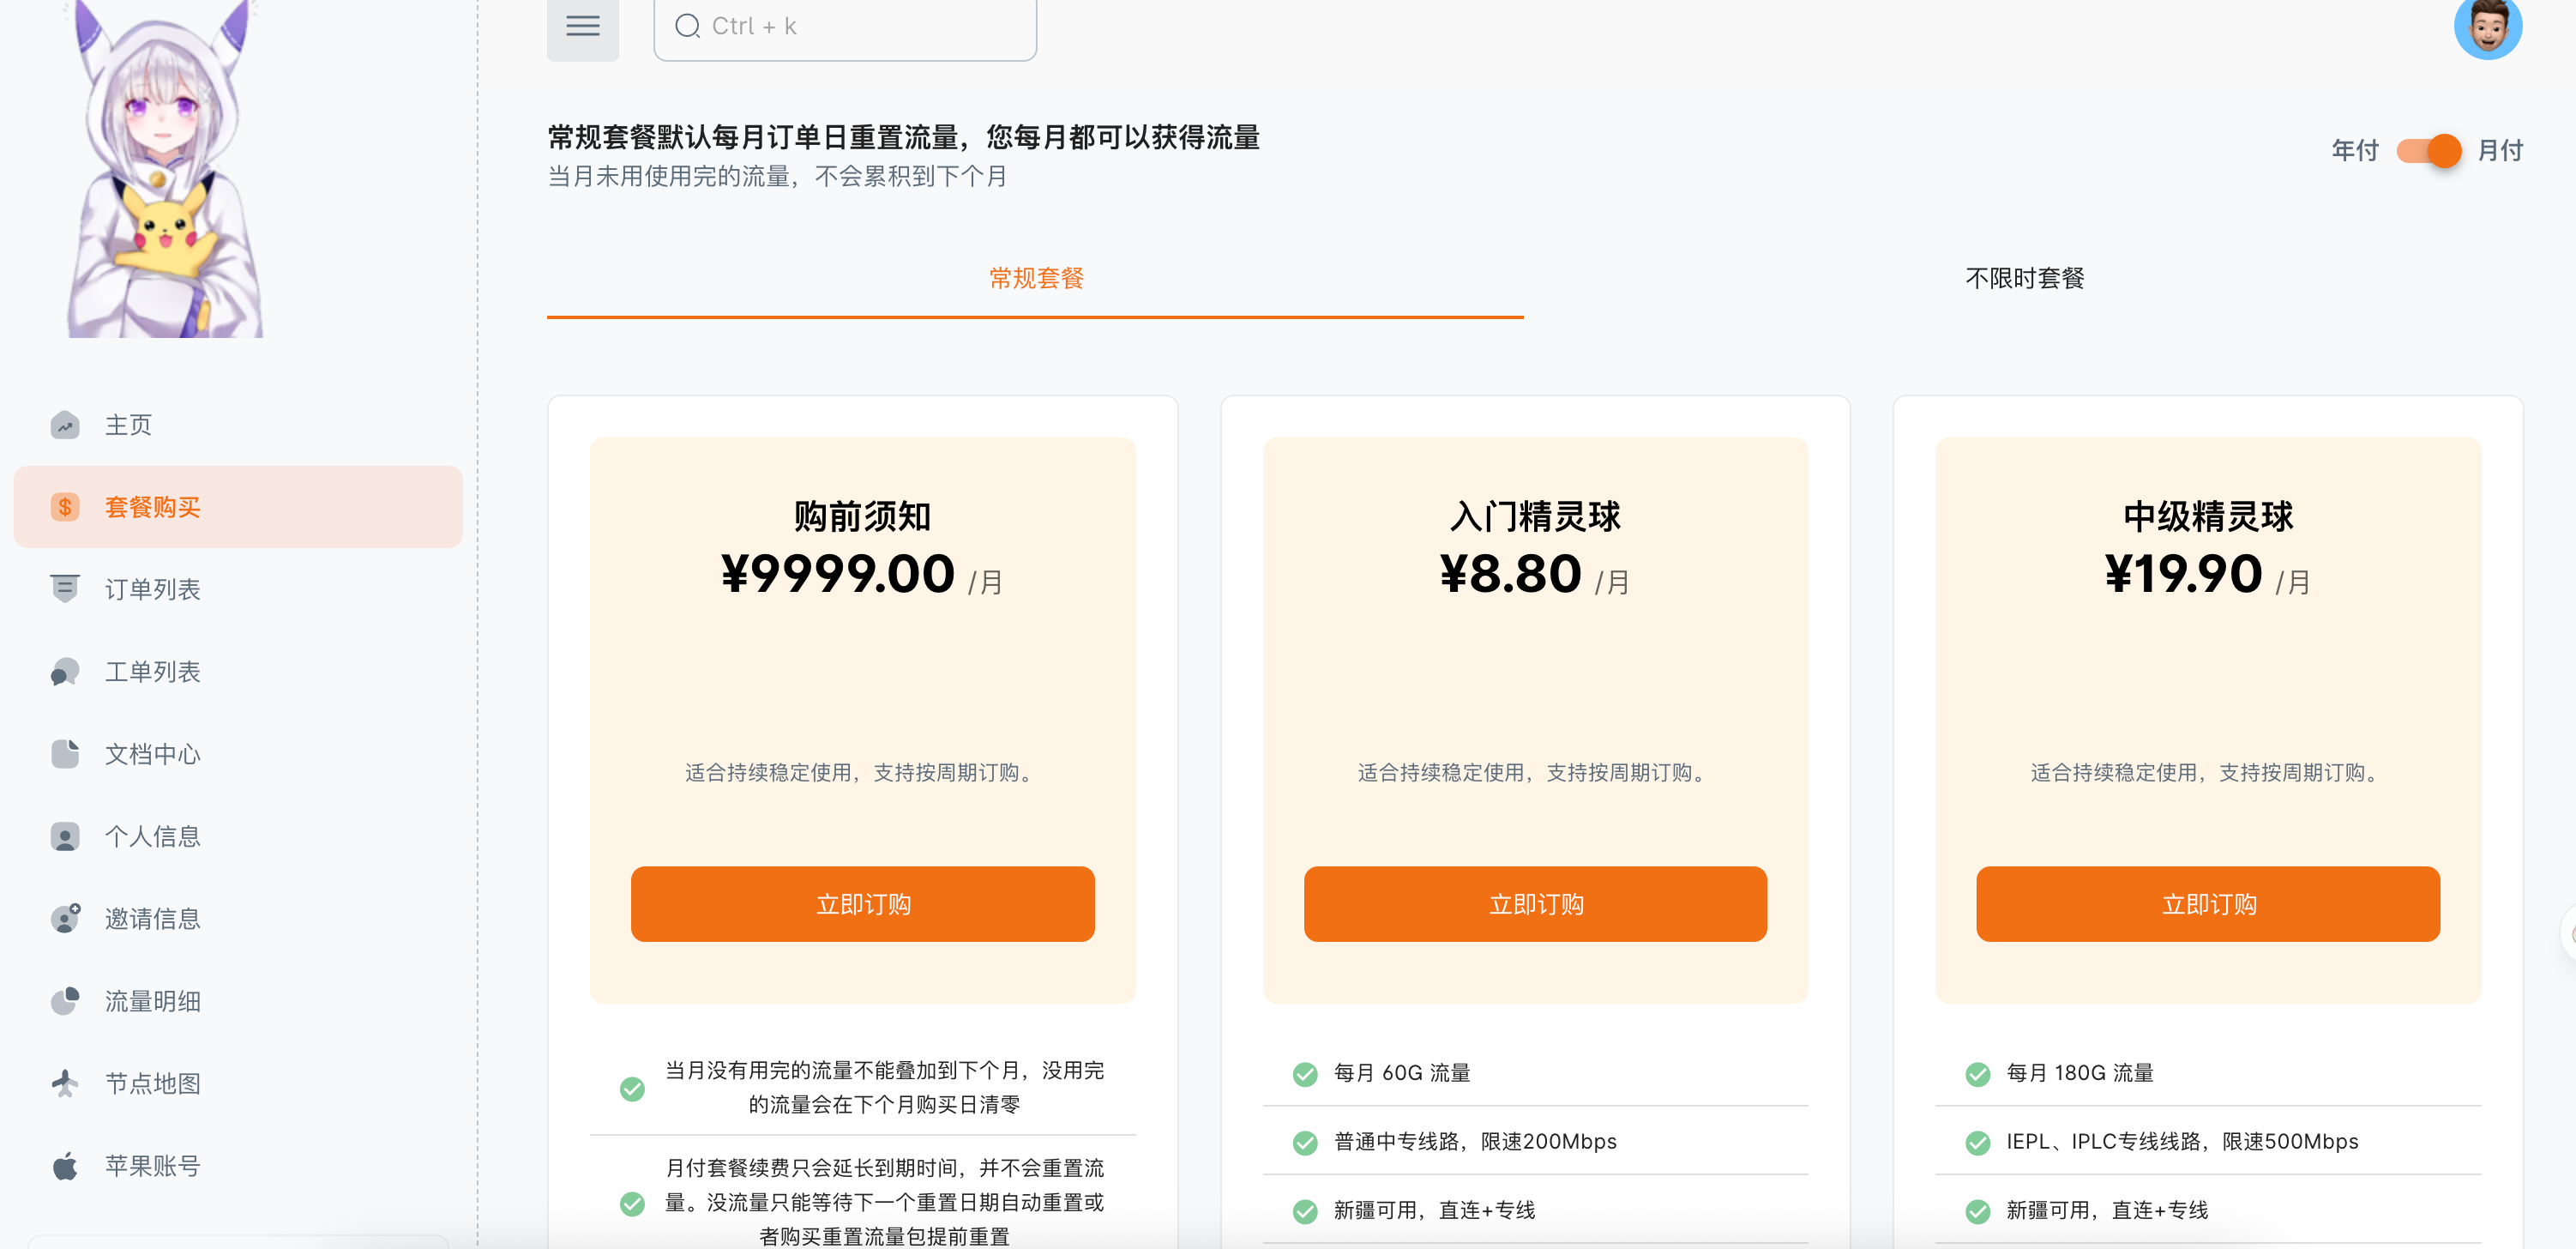Switch to the 不限时套餐 tab
This screenshot has height=1249, width=2576.
(x=2024, y=279)
